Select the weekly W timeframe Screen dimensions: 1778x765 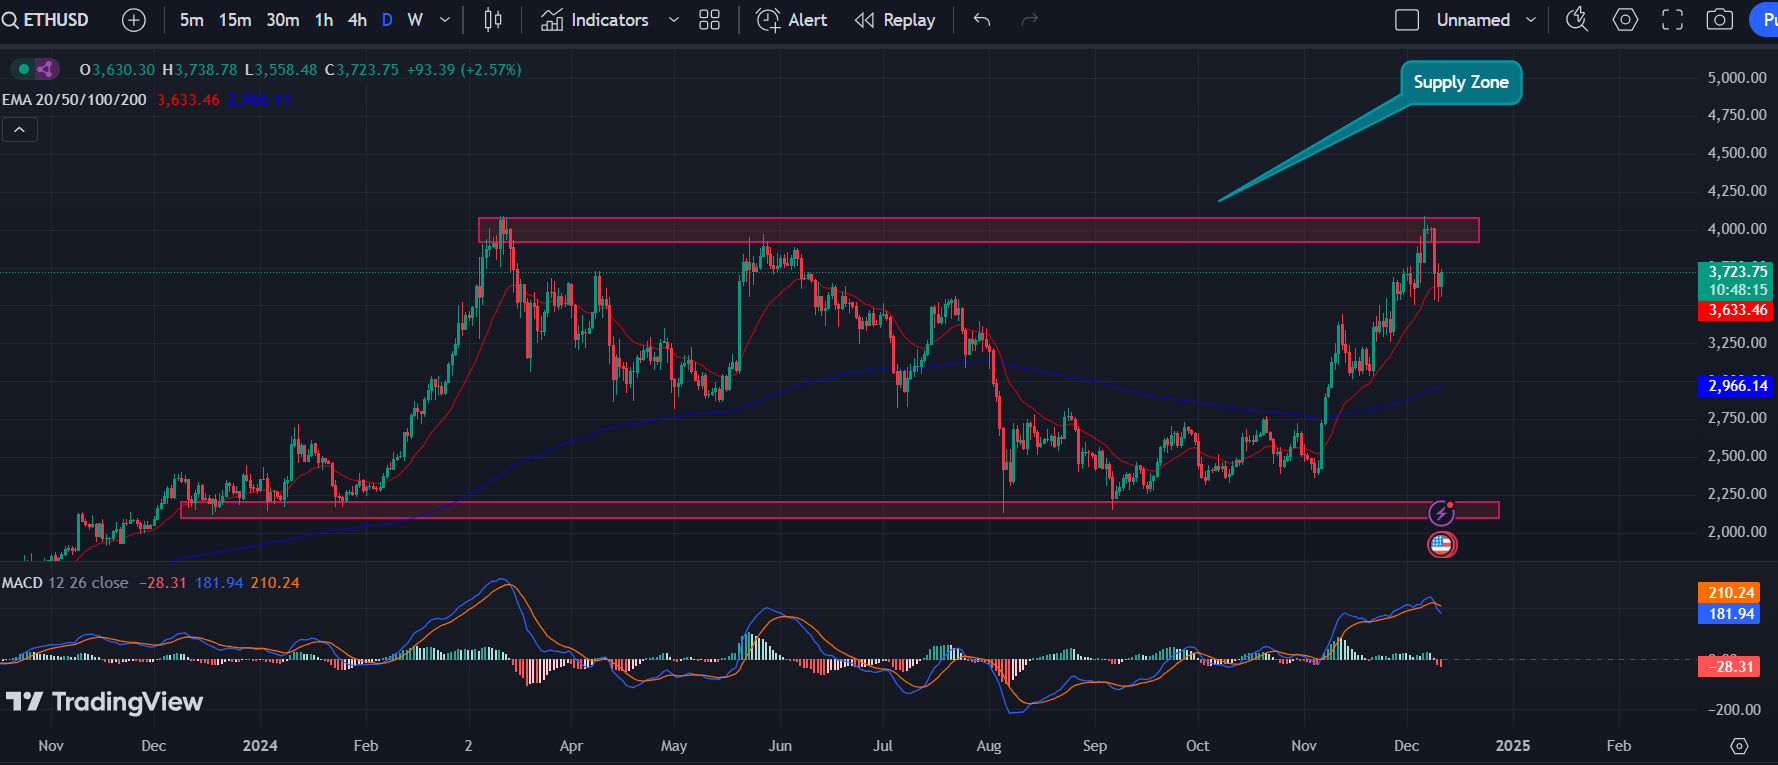tap(415, 20)
